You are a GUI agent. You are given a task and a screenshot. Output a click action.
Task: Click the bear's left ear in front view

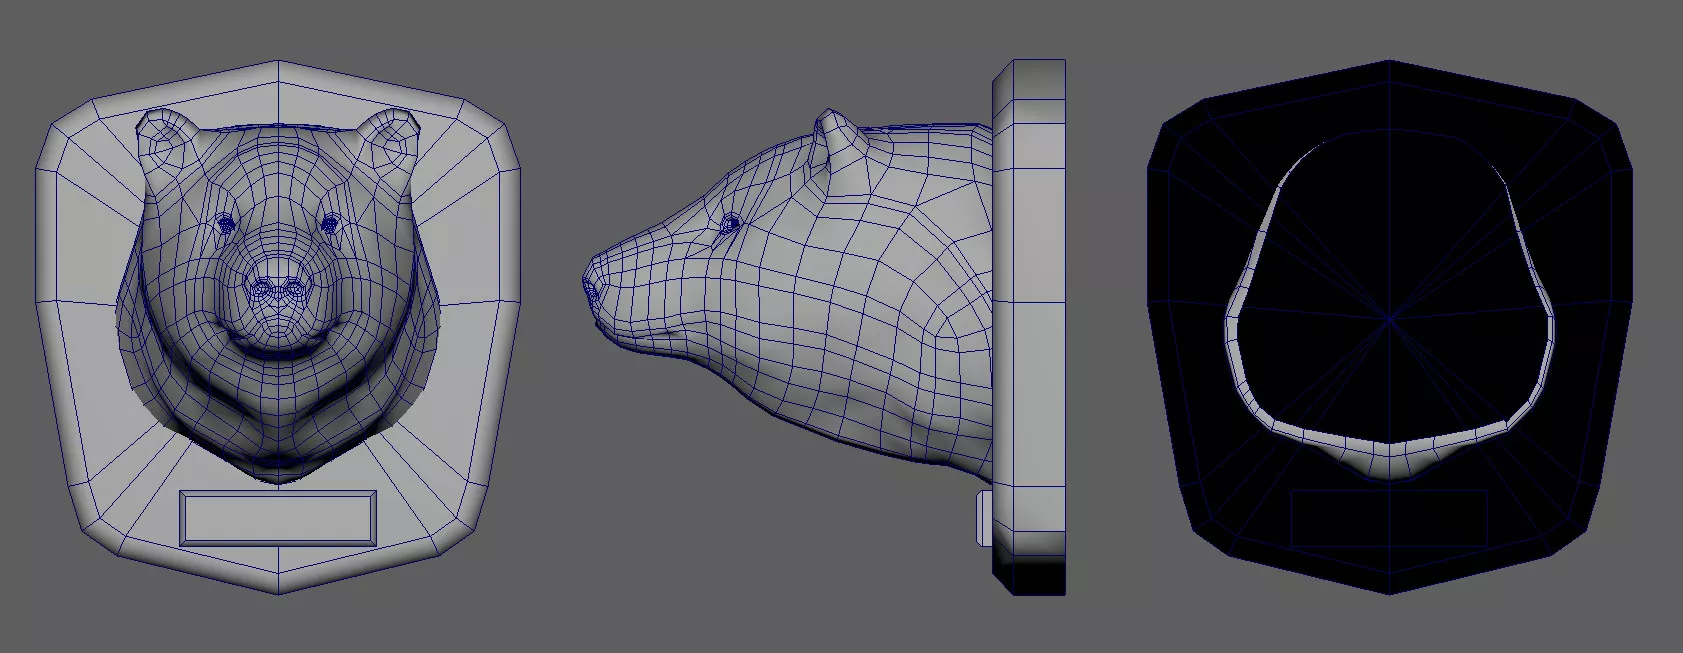click(x=163, y=140)
